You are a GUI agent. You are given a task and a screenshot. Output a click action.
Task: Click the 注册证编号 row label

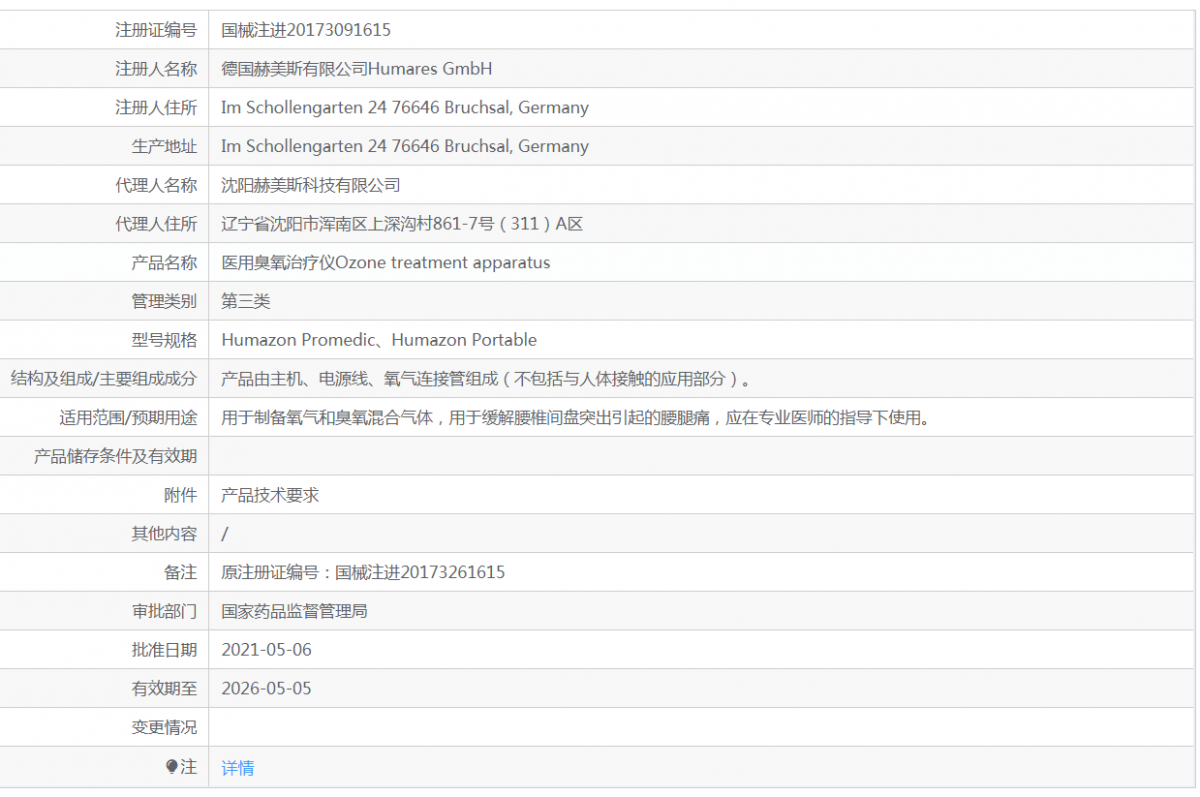click(156, 30)
